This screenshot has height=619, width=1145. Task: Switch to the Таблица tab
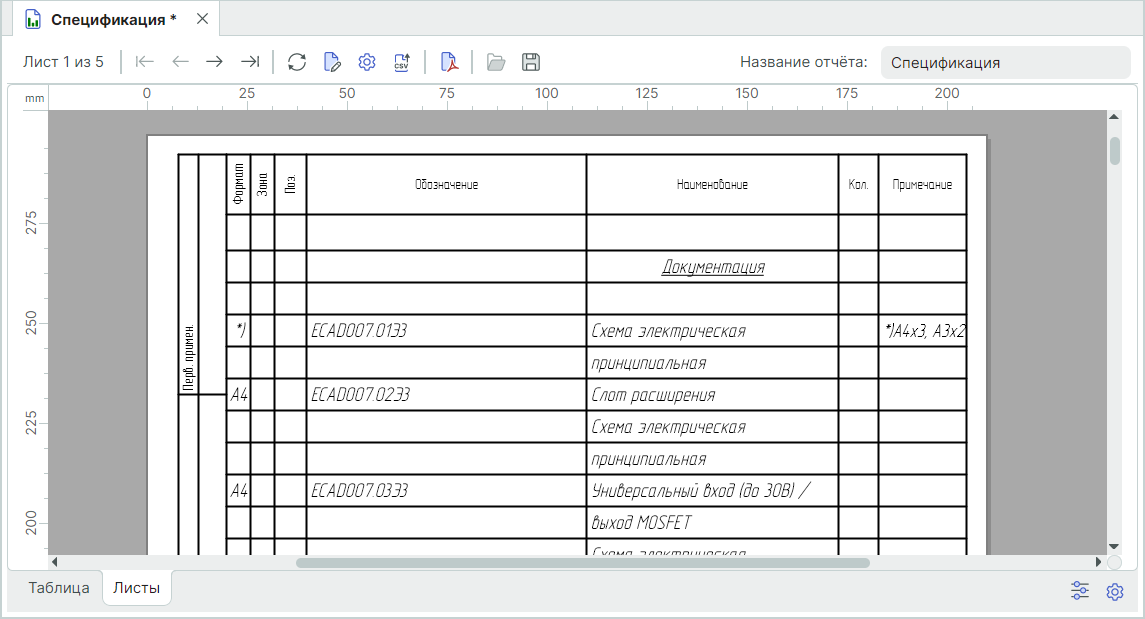pyautogui.click(x=59, y=588)
